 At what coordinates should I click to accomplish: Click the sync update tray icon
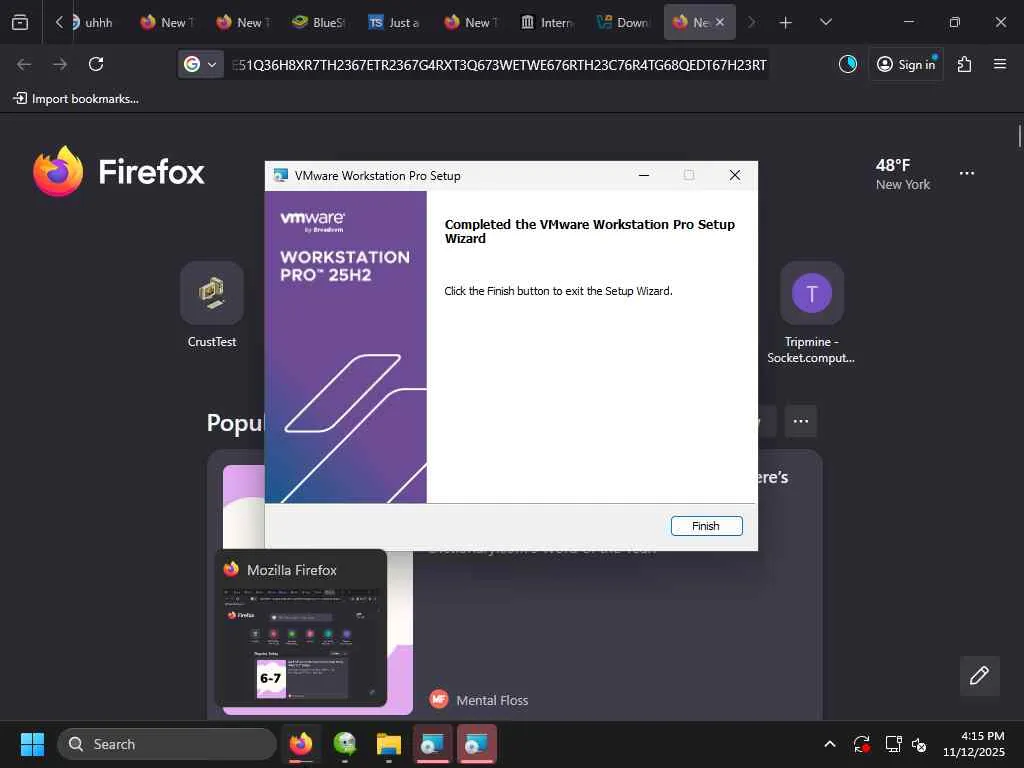[862, 744]
